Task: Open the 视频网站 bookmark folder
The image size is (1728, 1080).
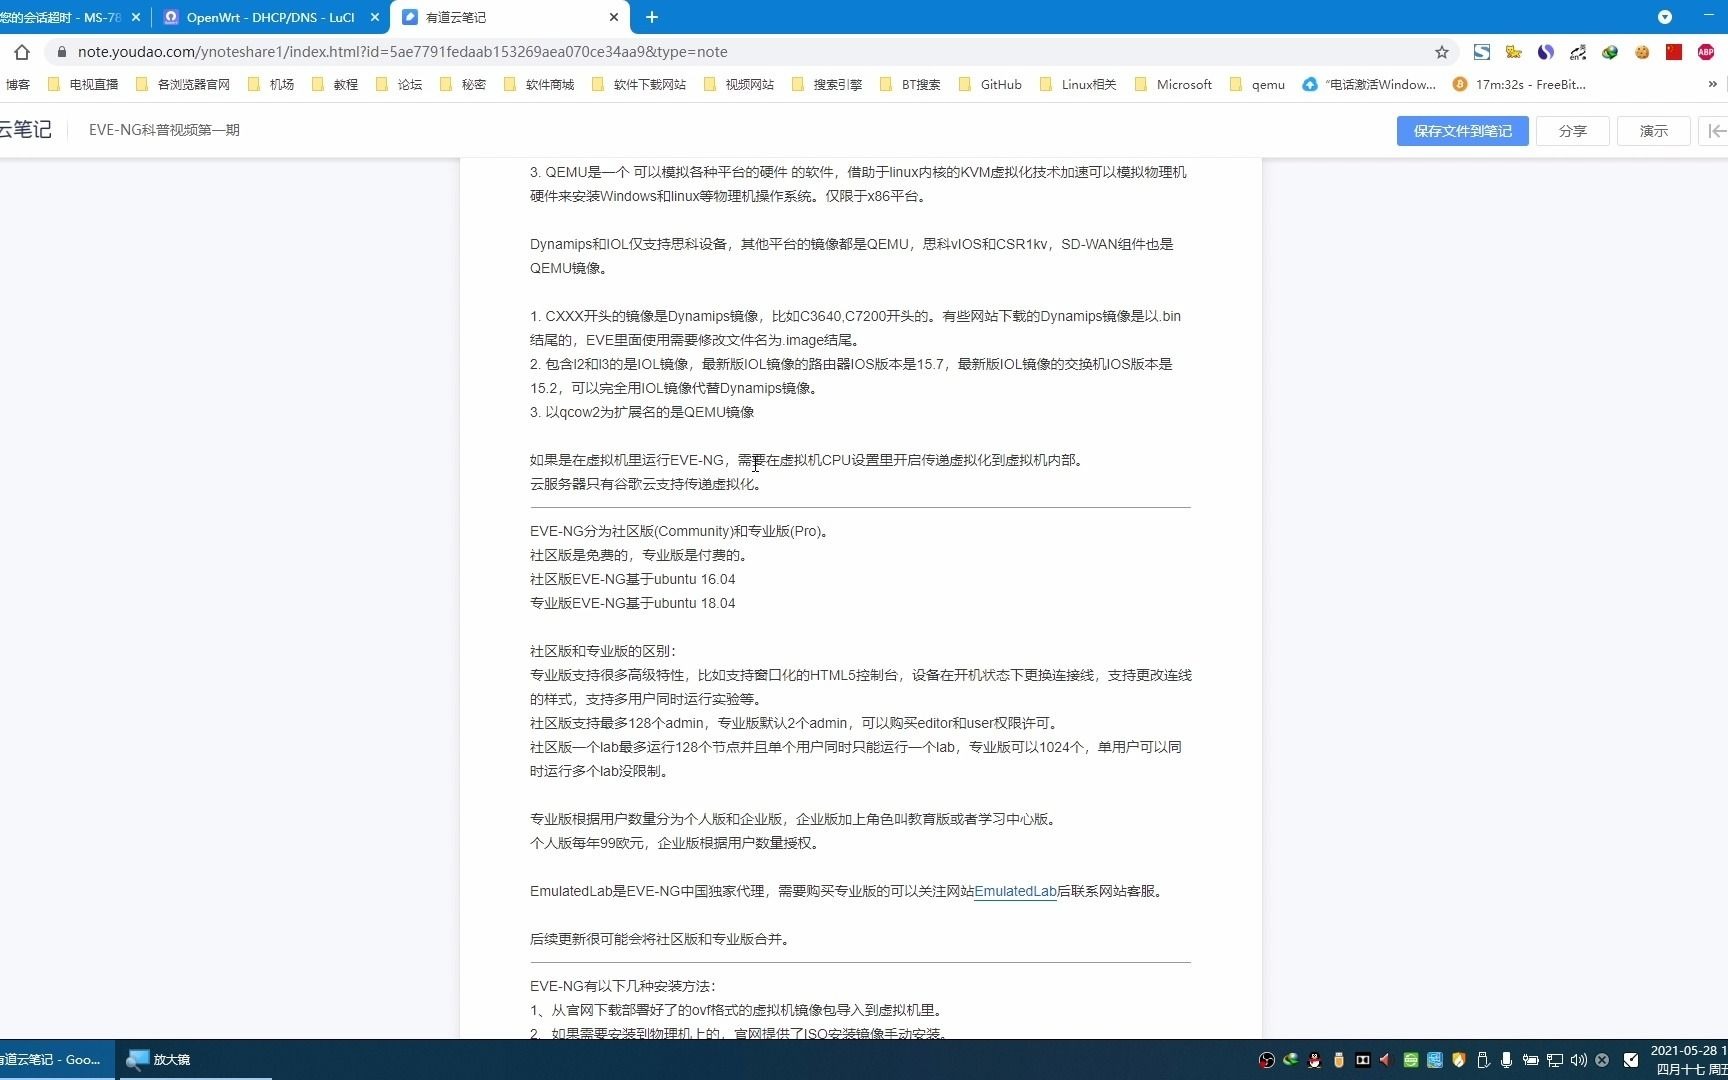Action: coord(739,85)
